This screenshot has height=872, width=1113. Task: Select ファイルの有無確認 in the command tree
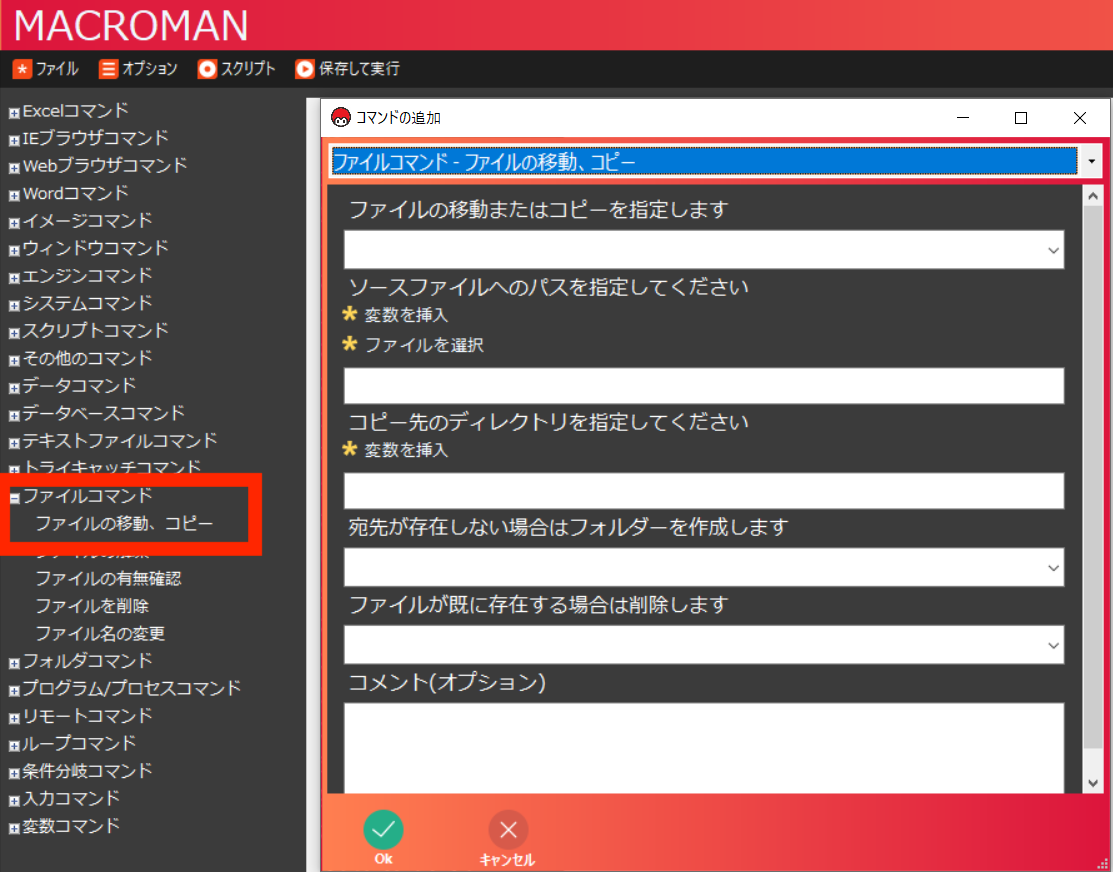pyautogui.click(x=109, y=579)
